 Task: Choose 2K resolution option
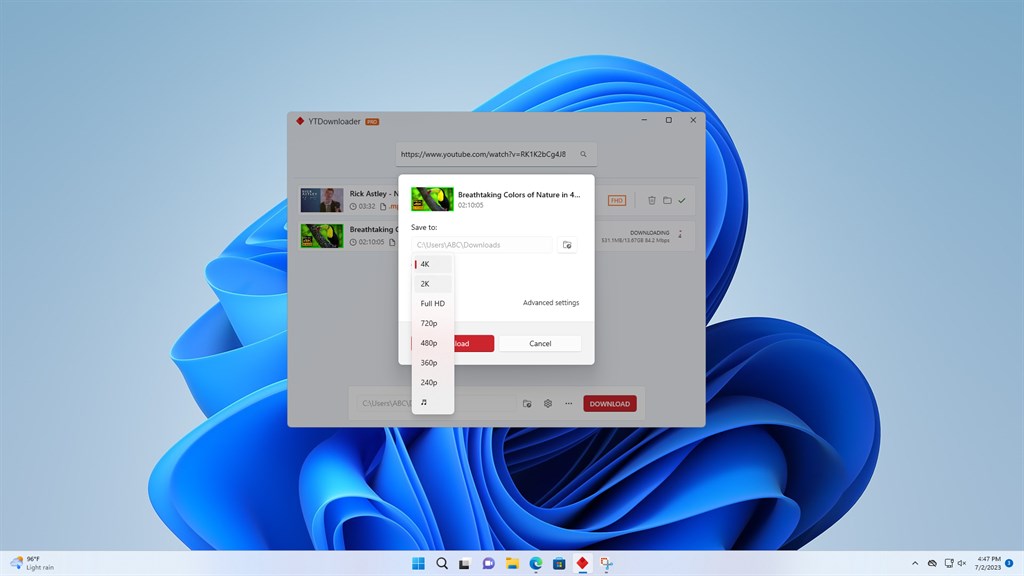432,283
